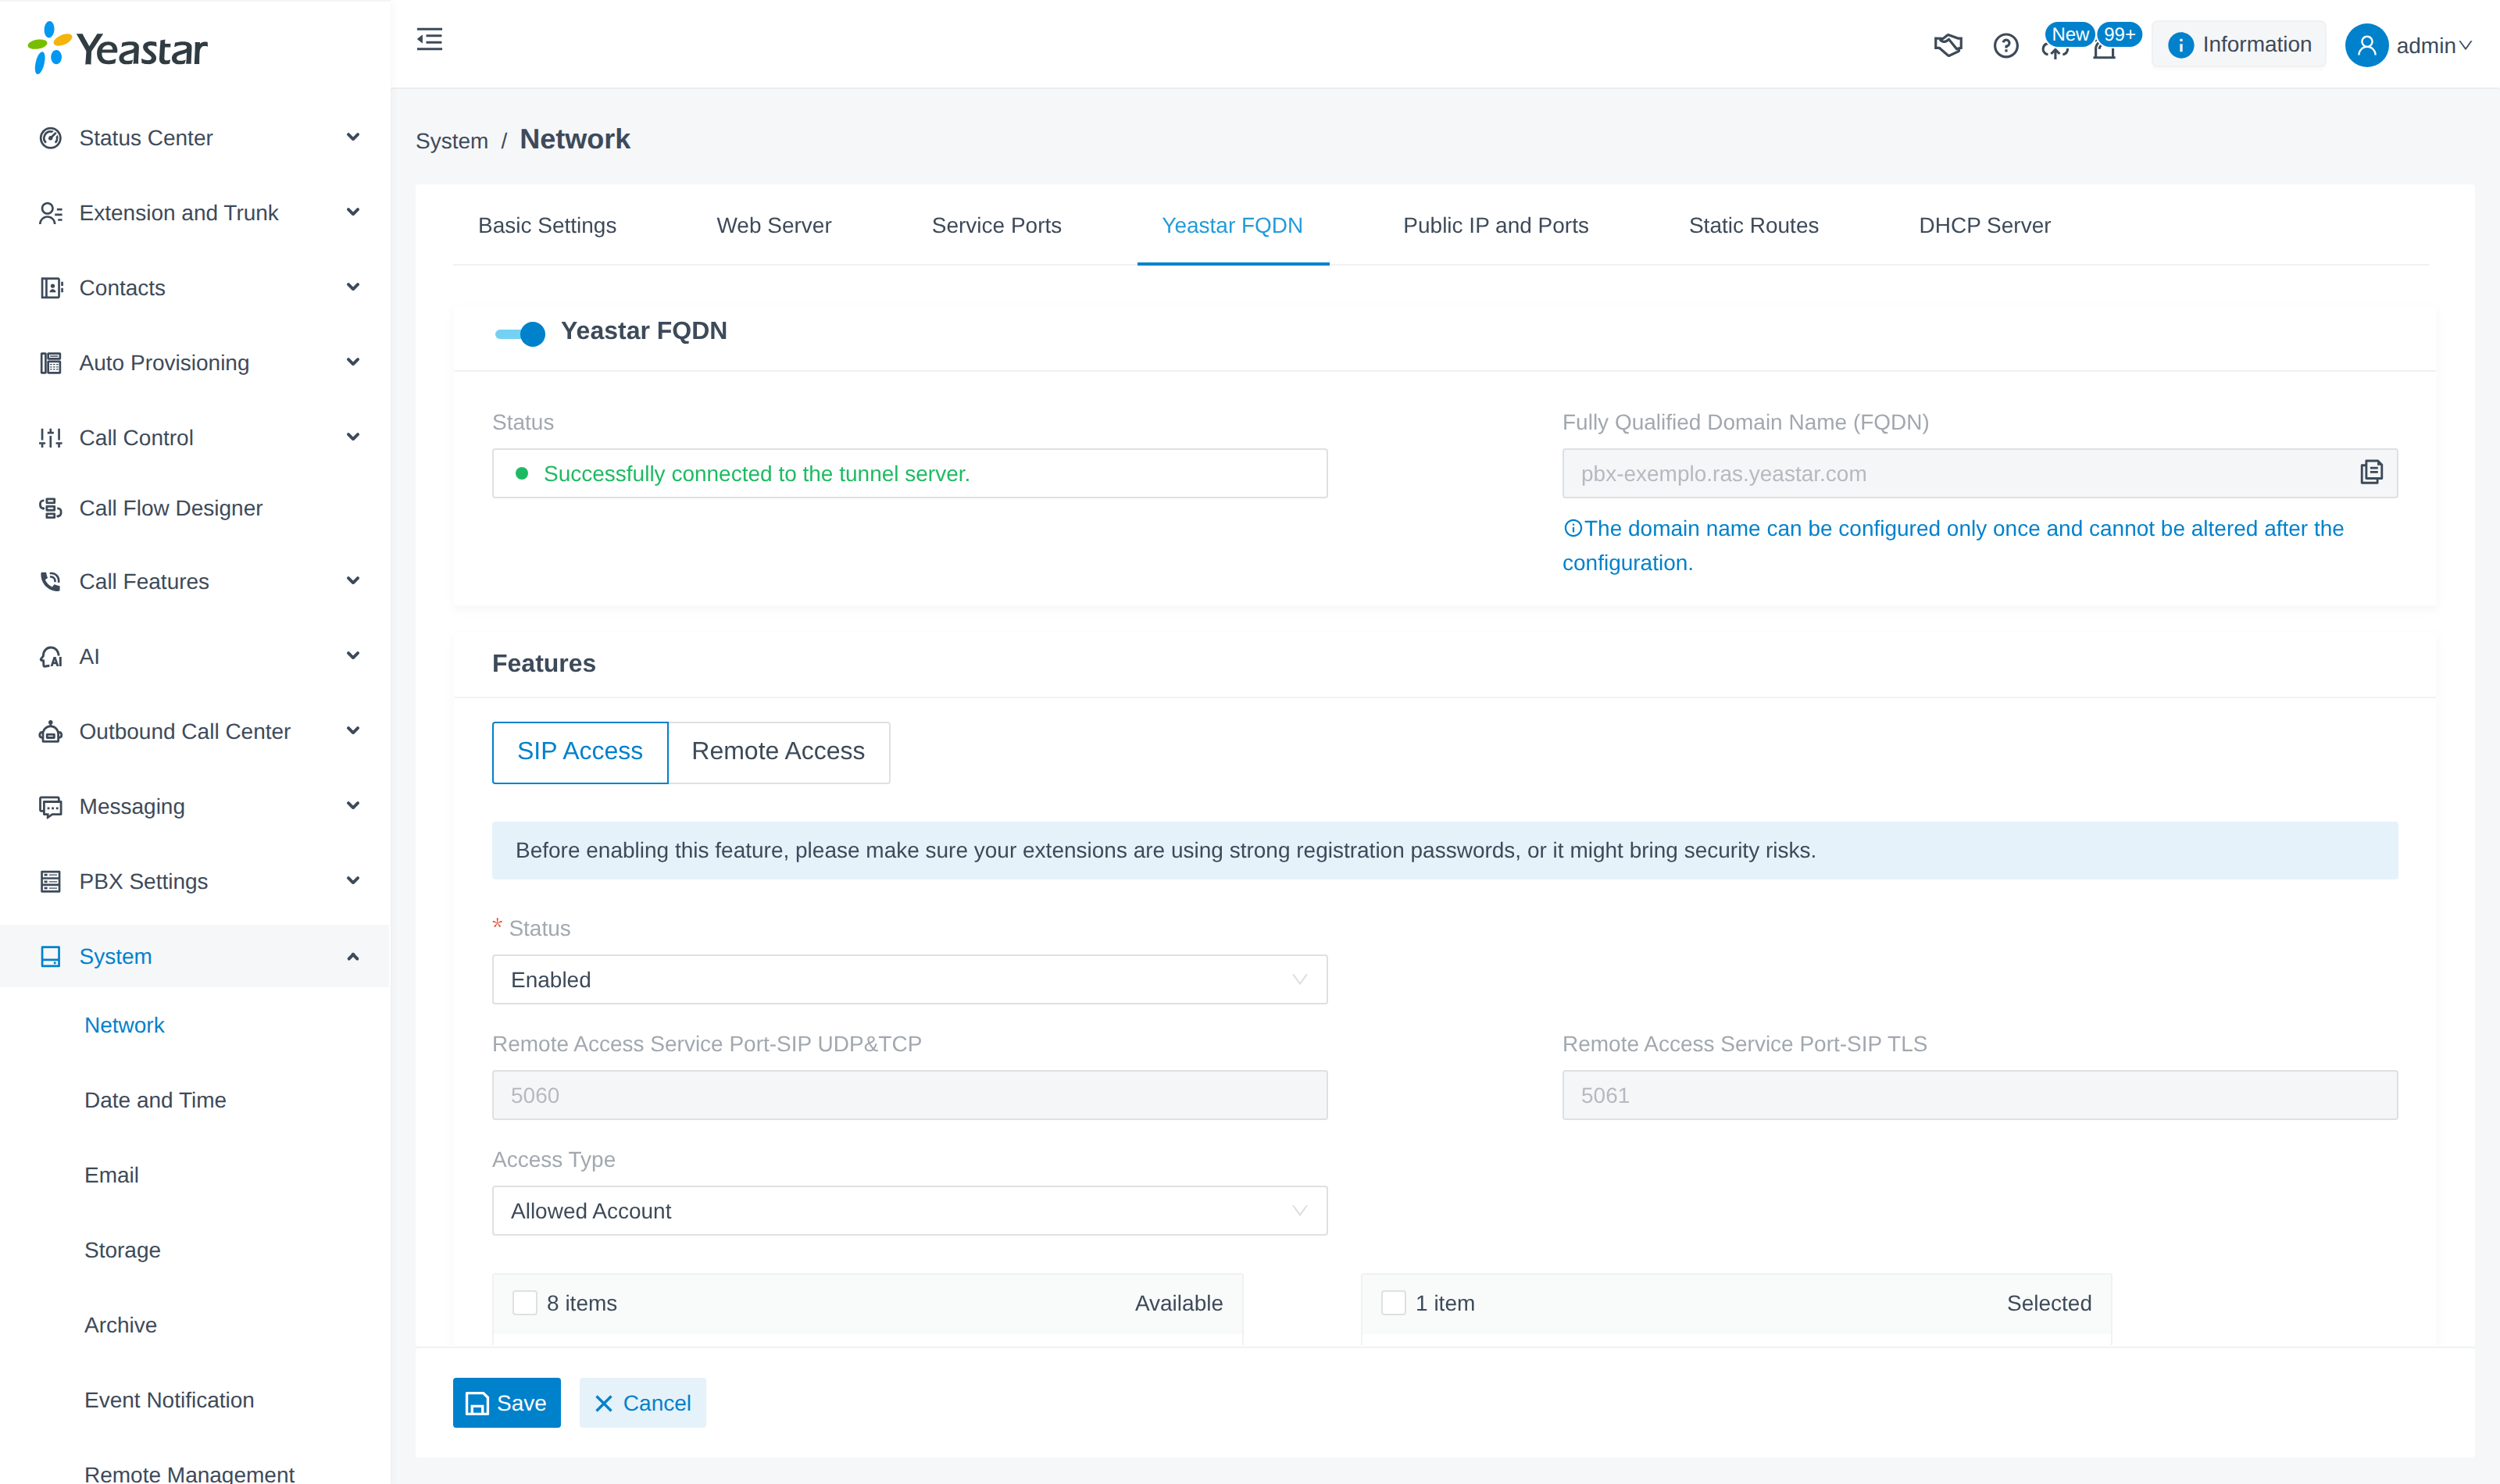Image resolution: width=2500 pixels, height=1484 pixels.
Task: Click the Call Flow Designer icon
Action: pyautogui.click(x=50, y=508)
